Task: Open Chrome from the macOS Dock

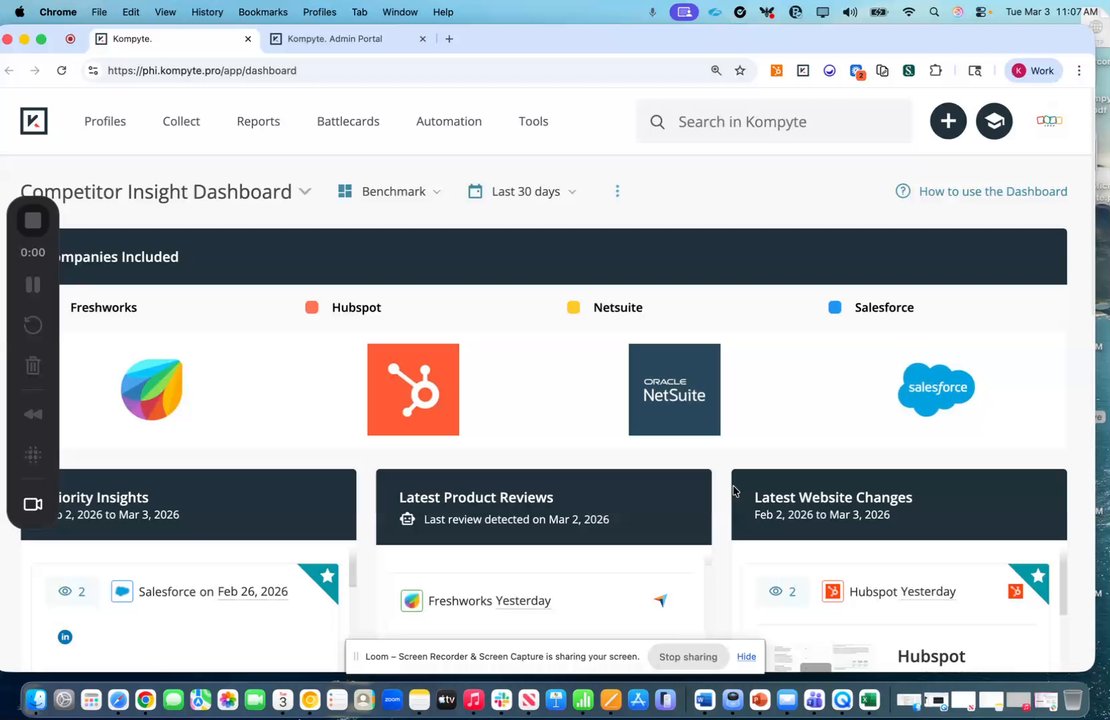Action: click(146, 700)
